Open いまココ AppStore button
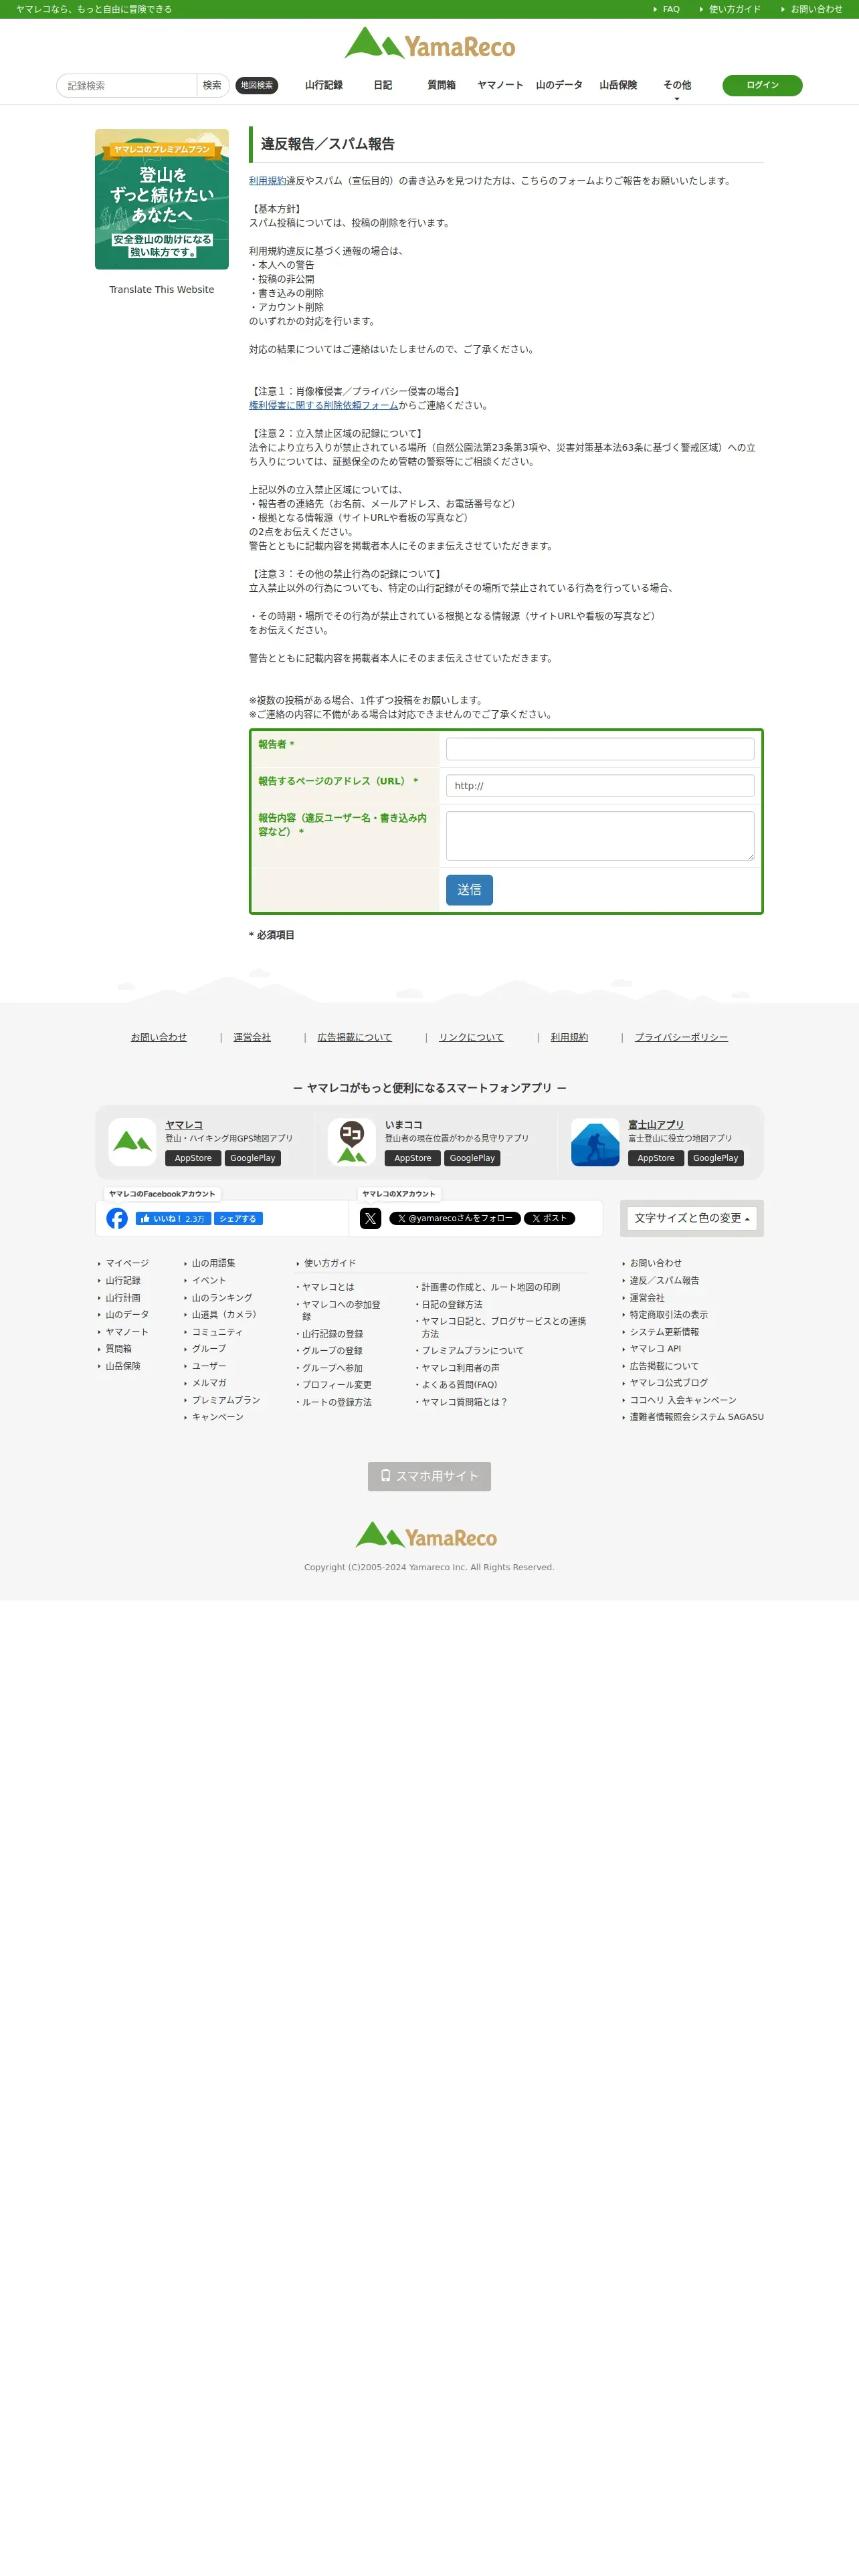The width and height of the screenshot is (859, 2576). pyautogui.click(x=412, y=1158)
